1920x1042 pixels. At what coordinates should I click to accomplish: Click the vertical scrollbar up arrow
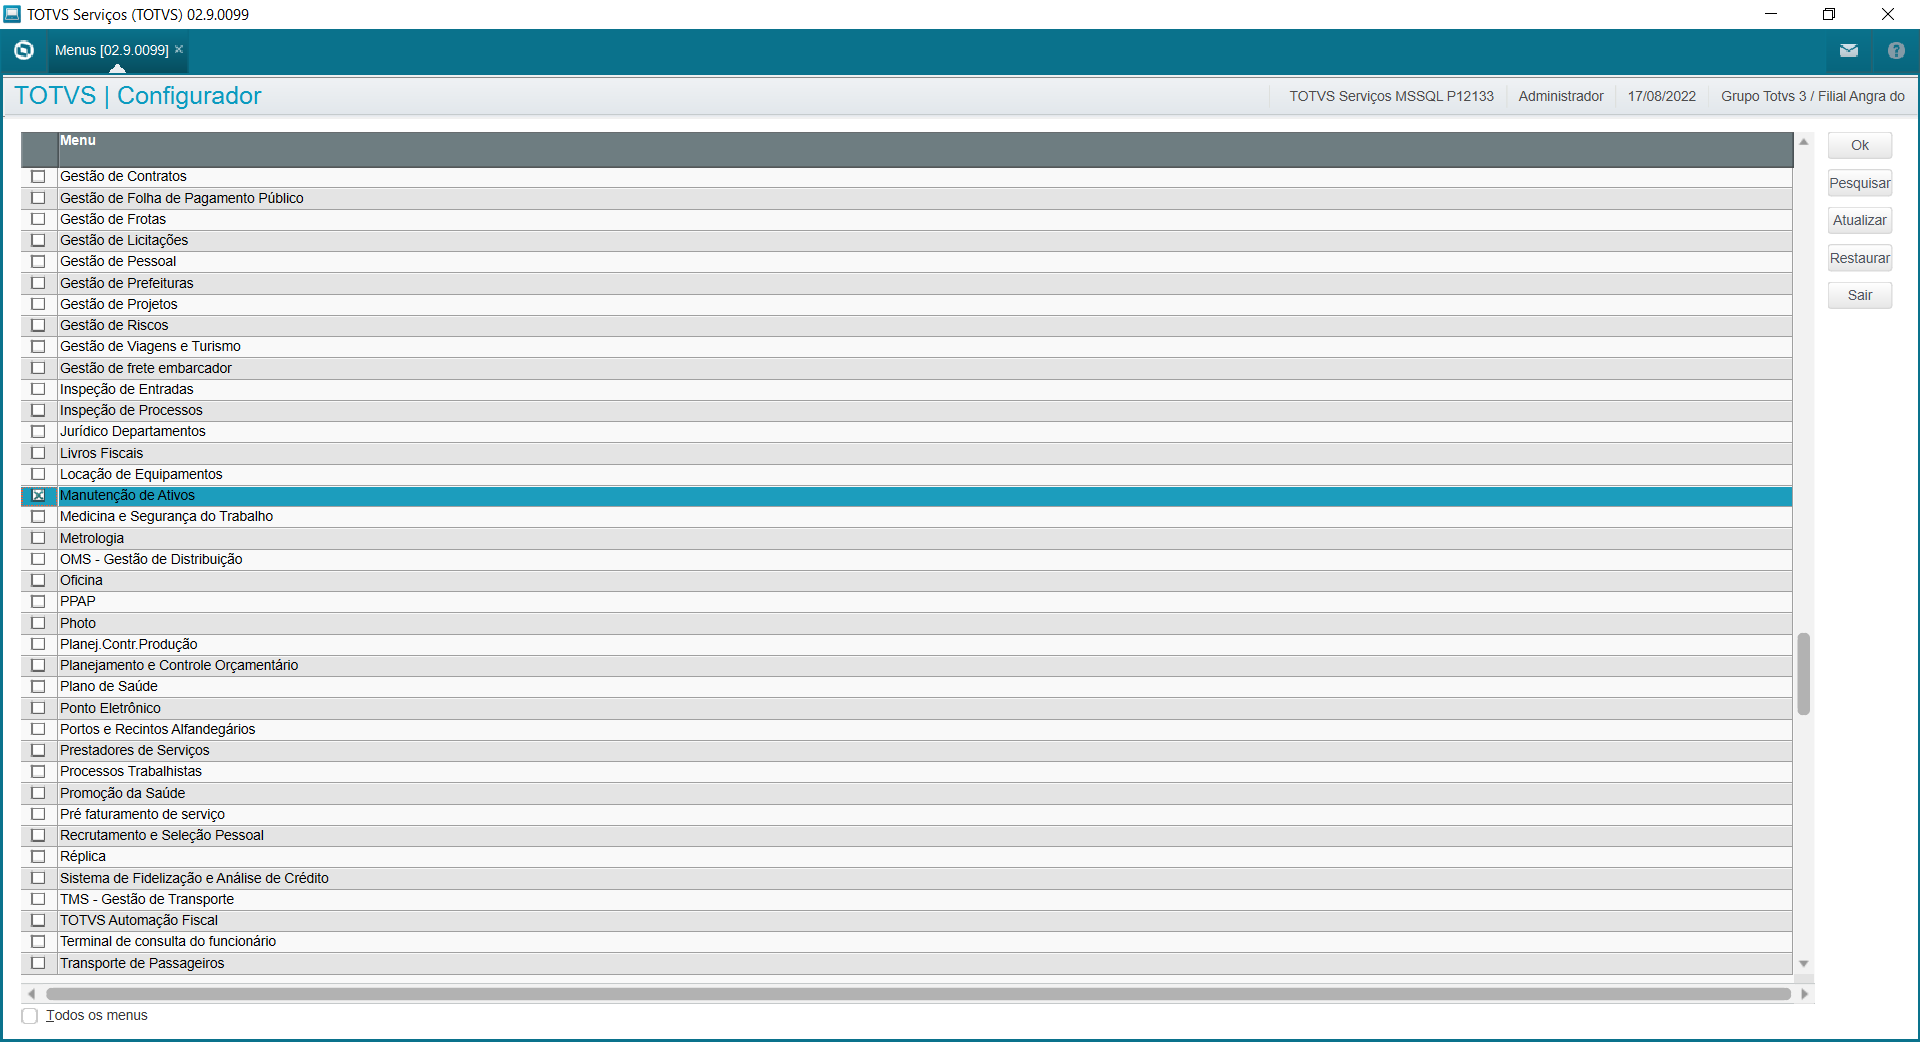click(1804, 142)
